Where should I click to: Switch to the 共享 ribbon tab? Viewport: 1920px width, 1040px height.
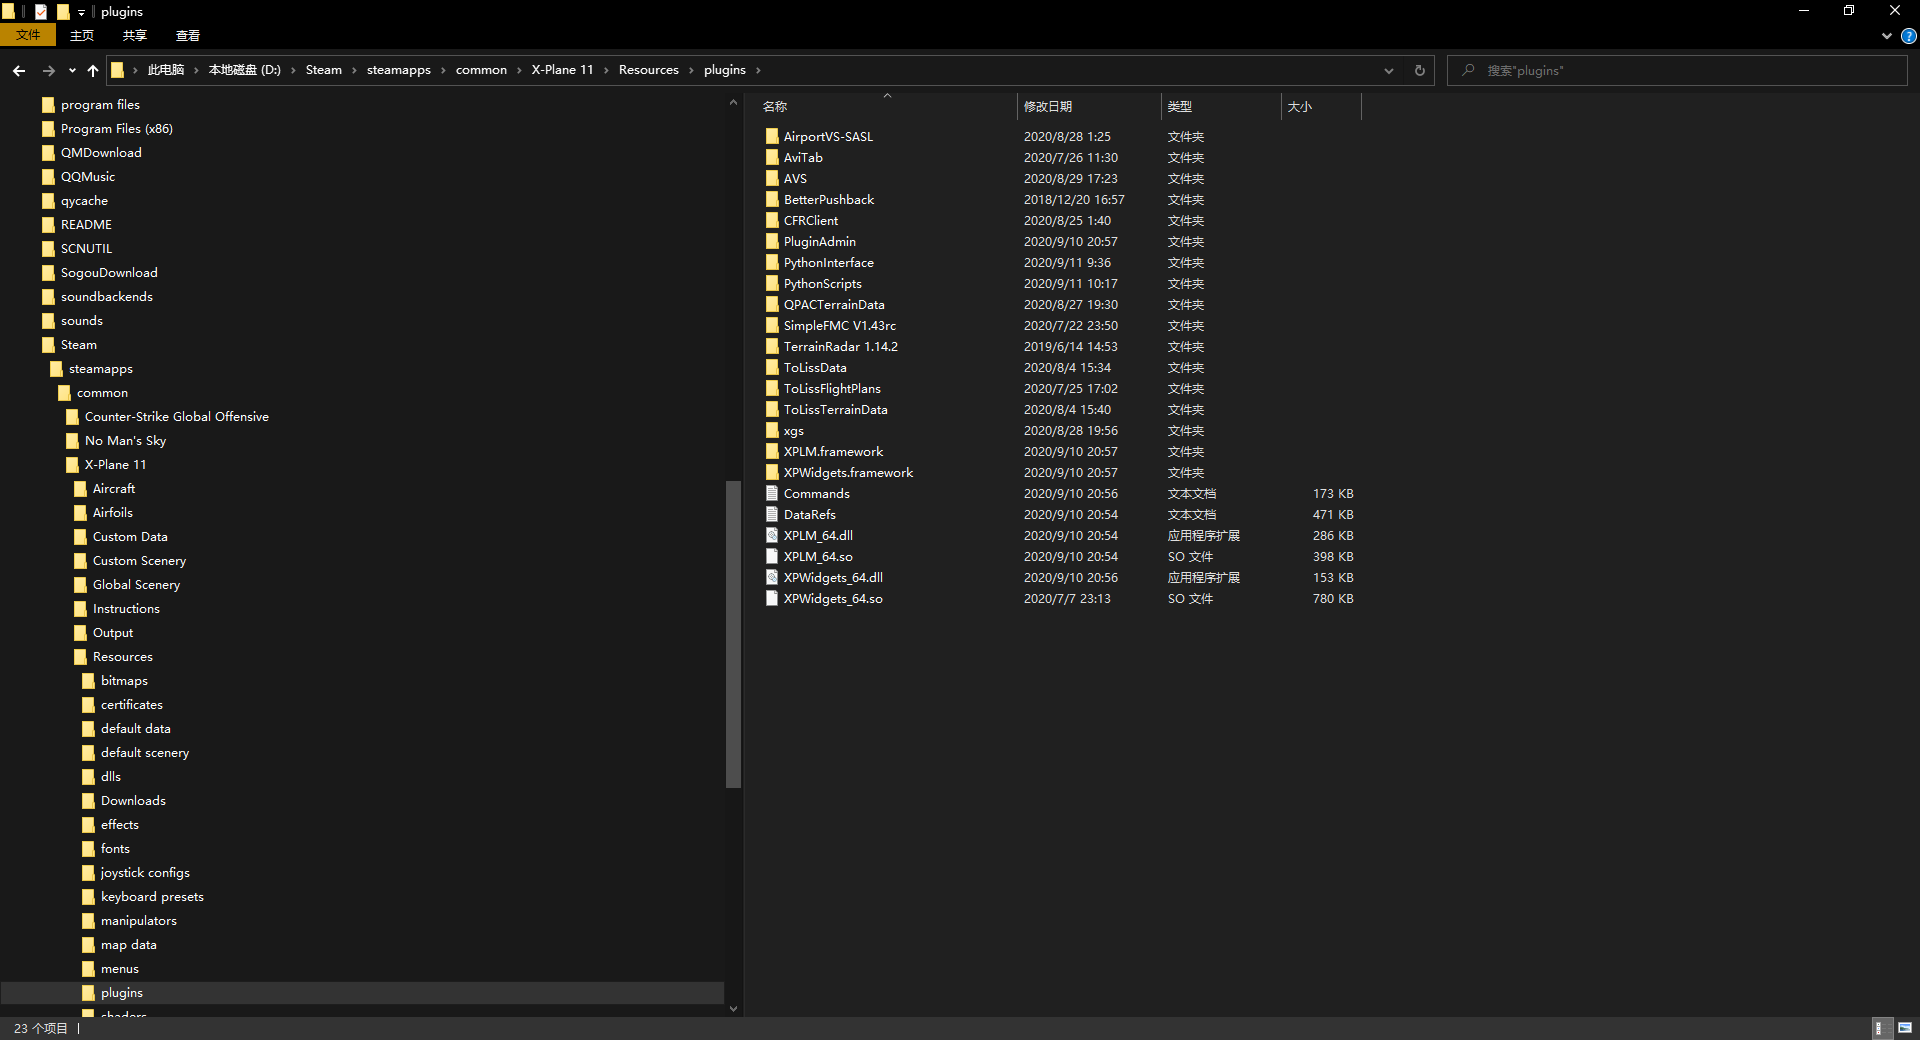(x=135, y=35)
